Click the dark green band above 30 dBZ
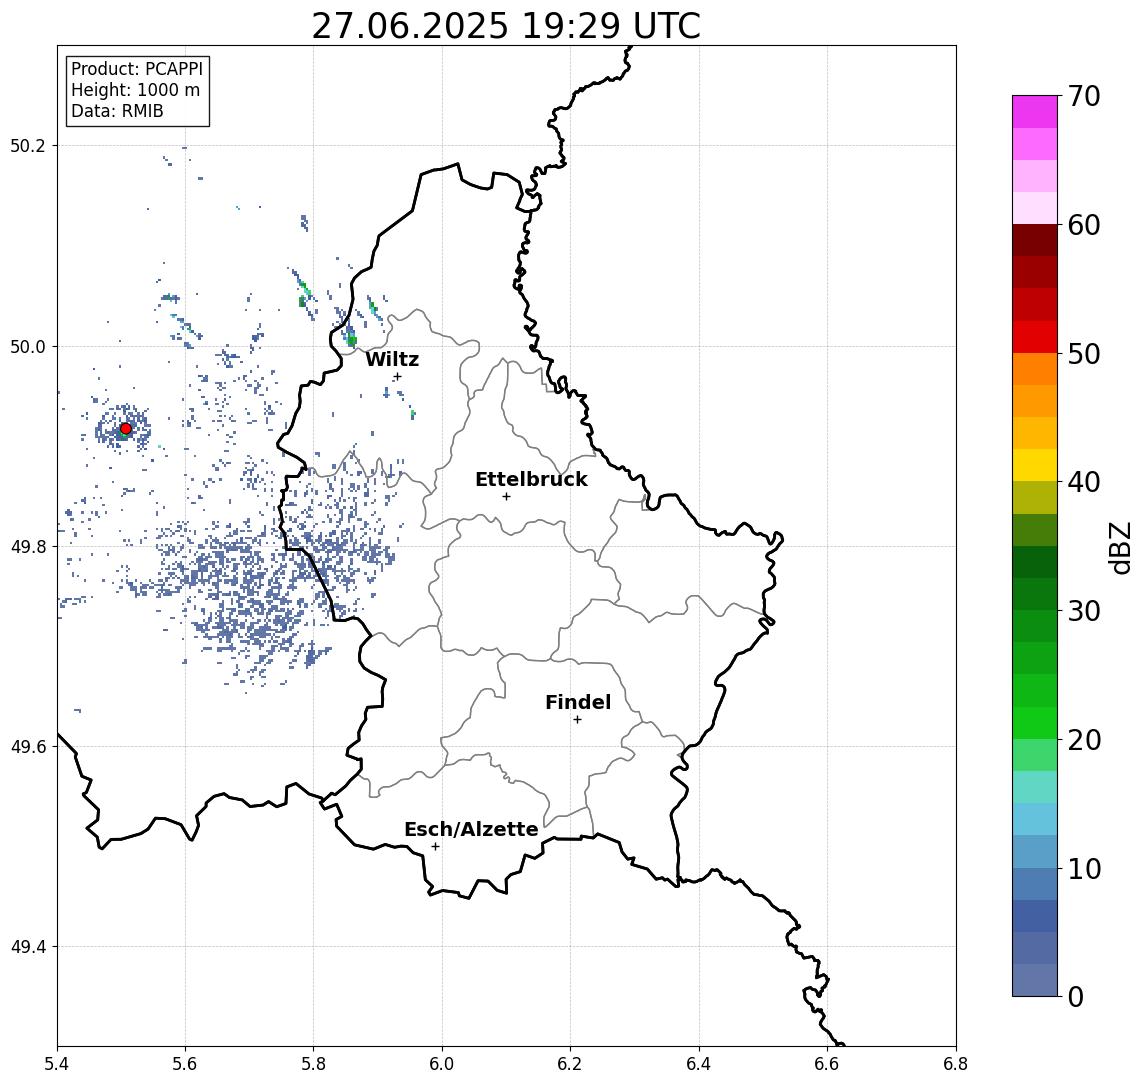 click(1035, 594)
